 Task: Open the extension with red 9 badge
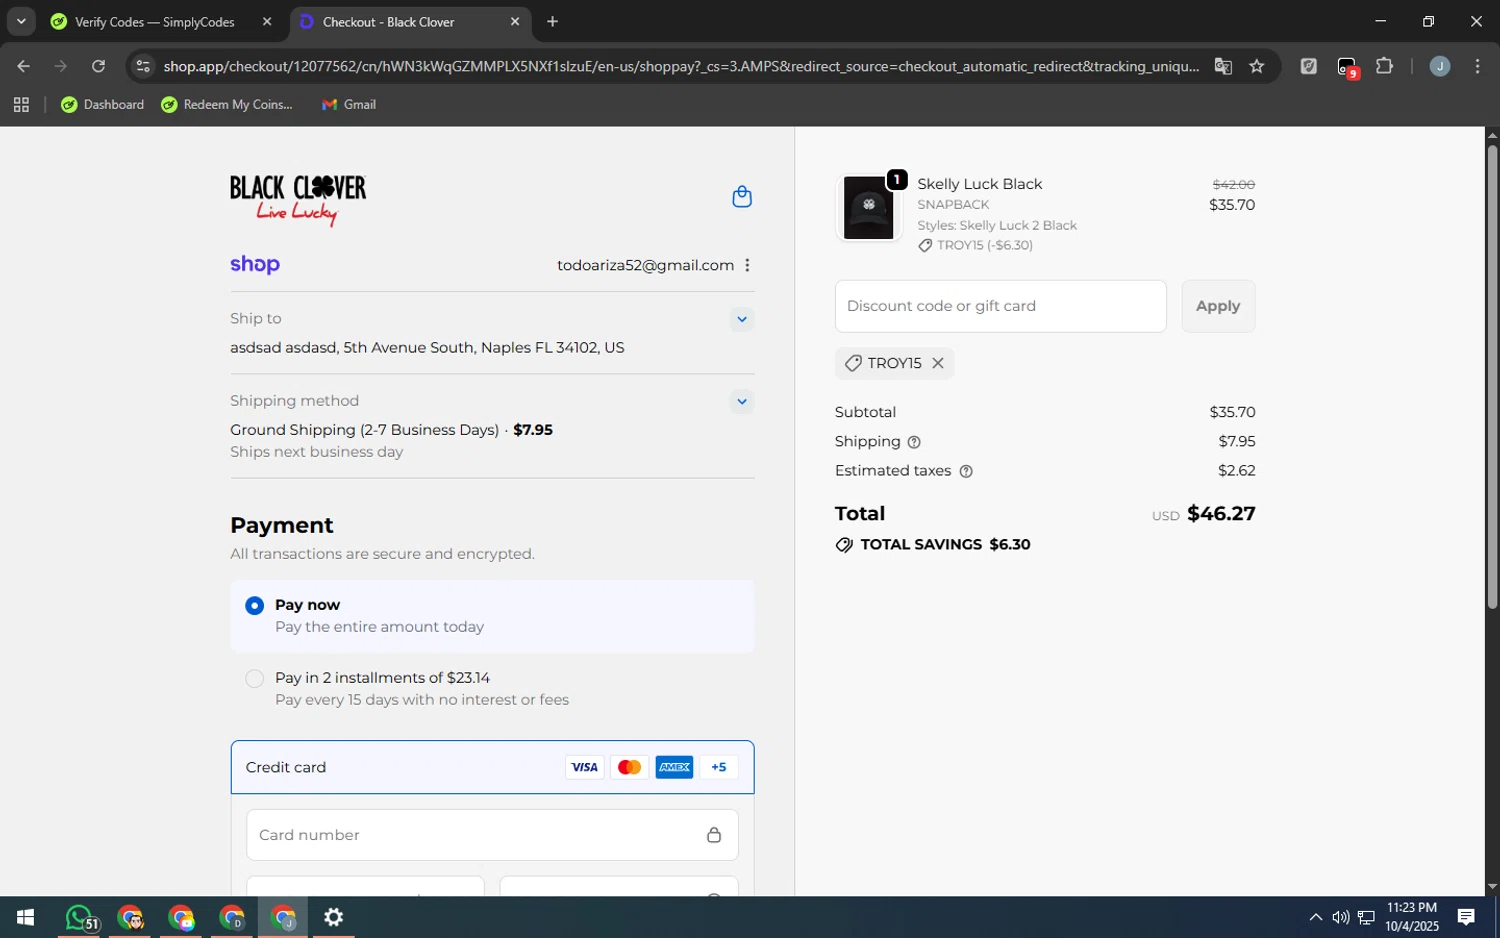(x=1347, y=67)
